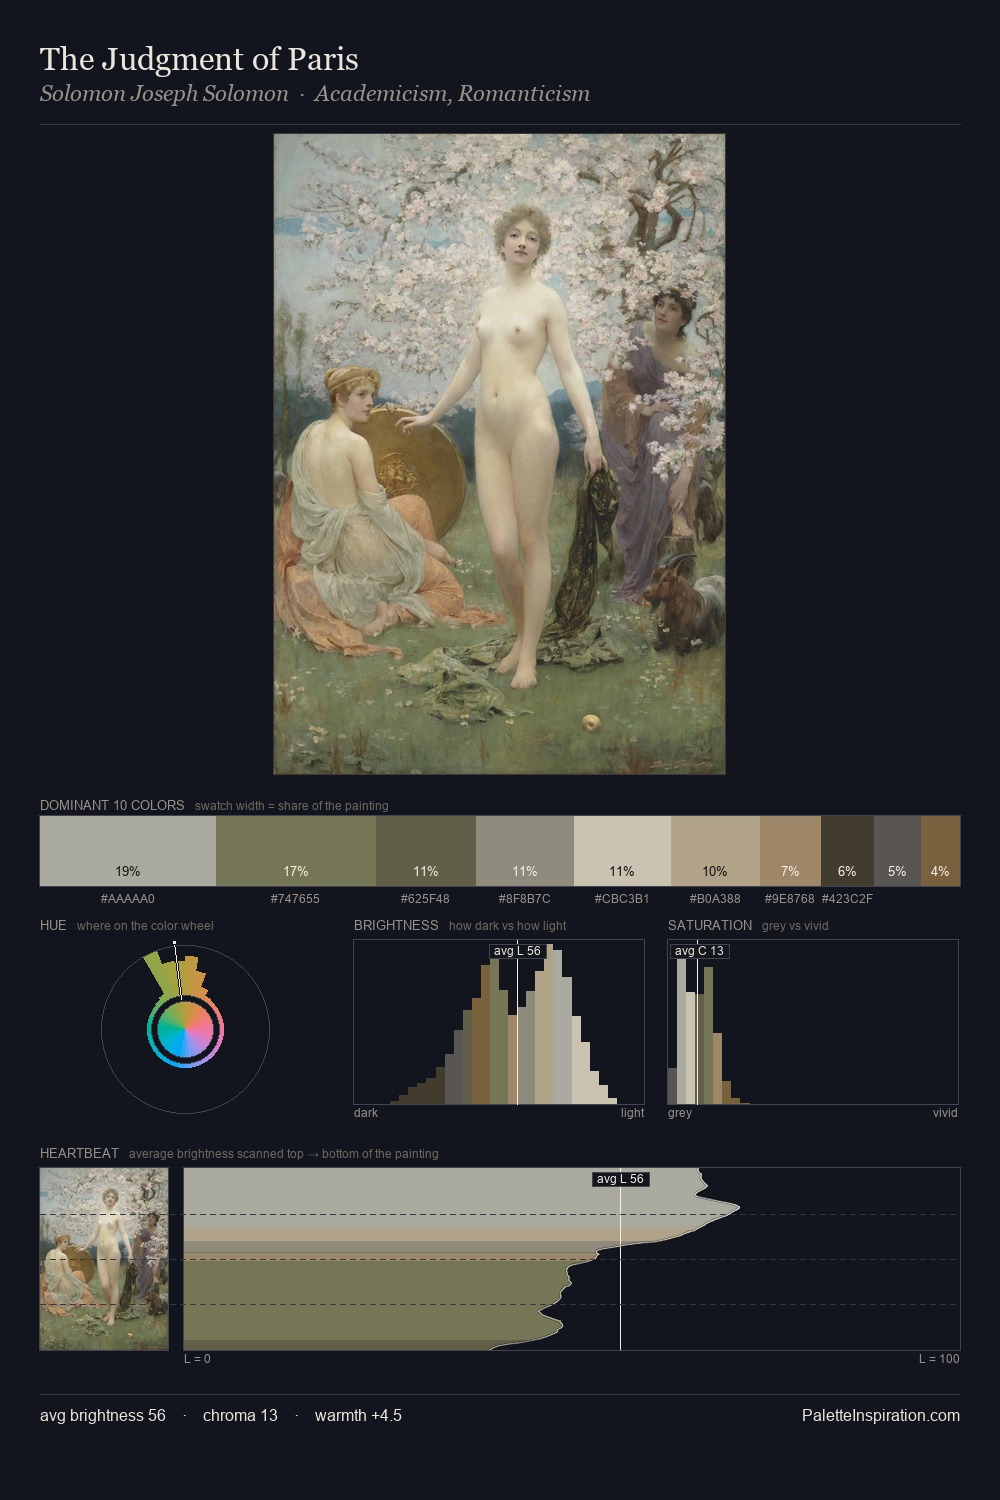1000x1500 pixels.
Task: Click the hex code #8F8B7C
Action: (x=525, y=899)
